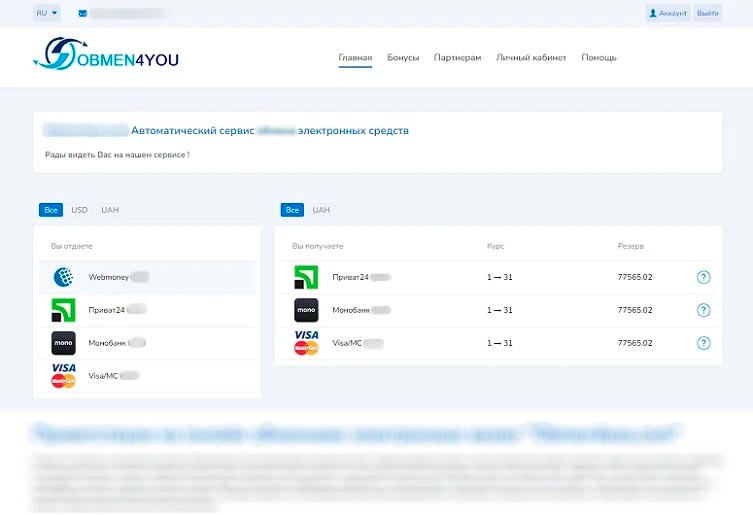Click the Аккаунт button
Image resolution: width=753 pixels, height=515 pixels.
(x=667, y=14)
